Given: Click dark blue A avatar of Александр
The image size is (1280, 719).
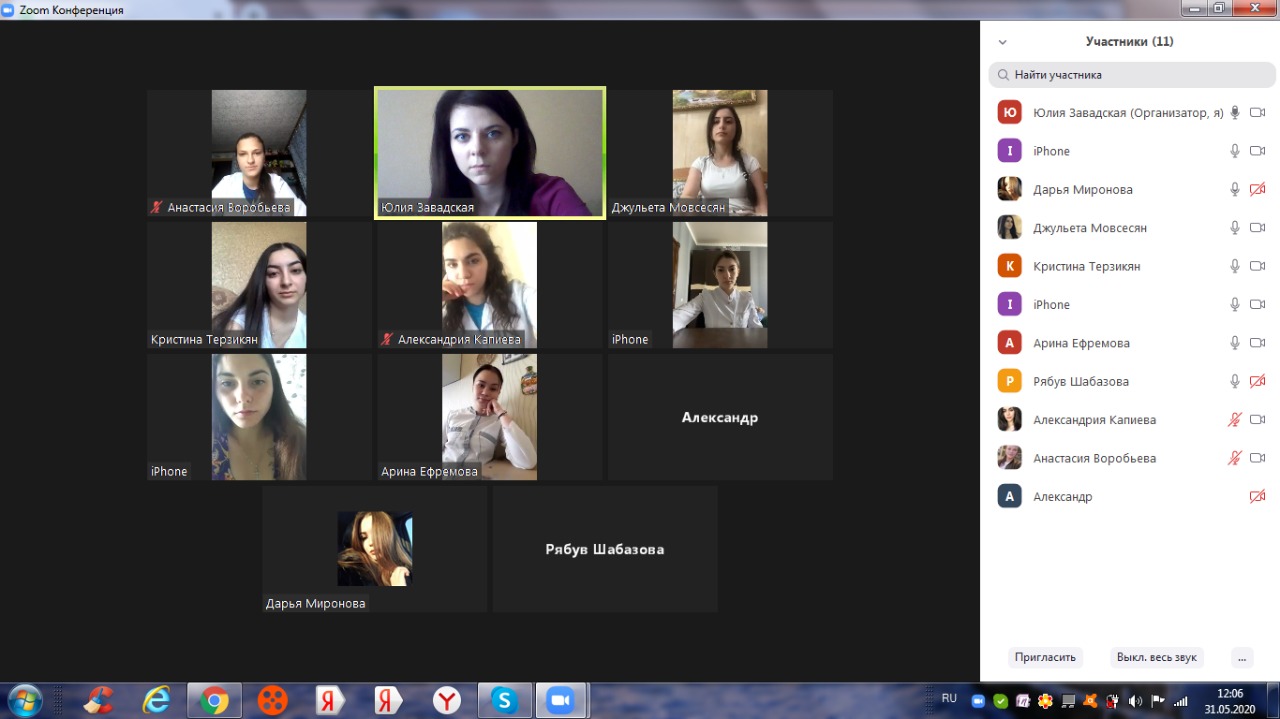Looking at the screenshot, I should pos(1009,496).
